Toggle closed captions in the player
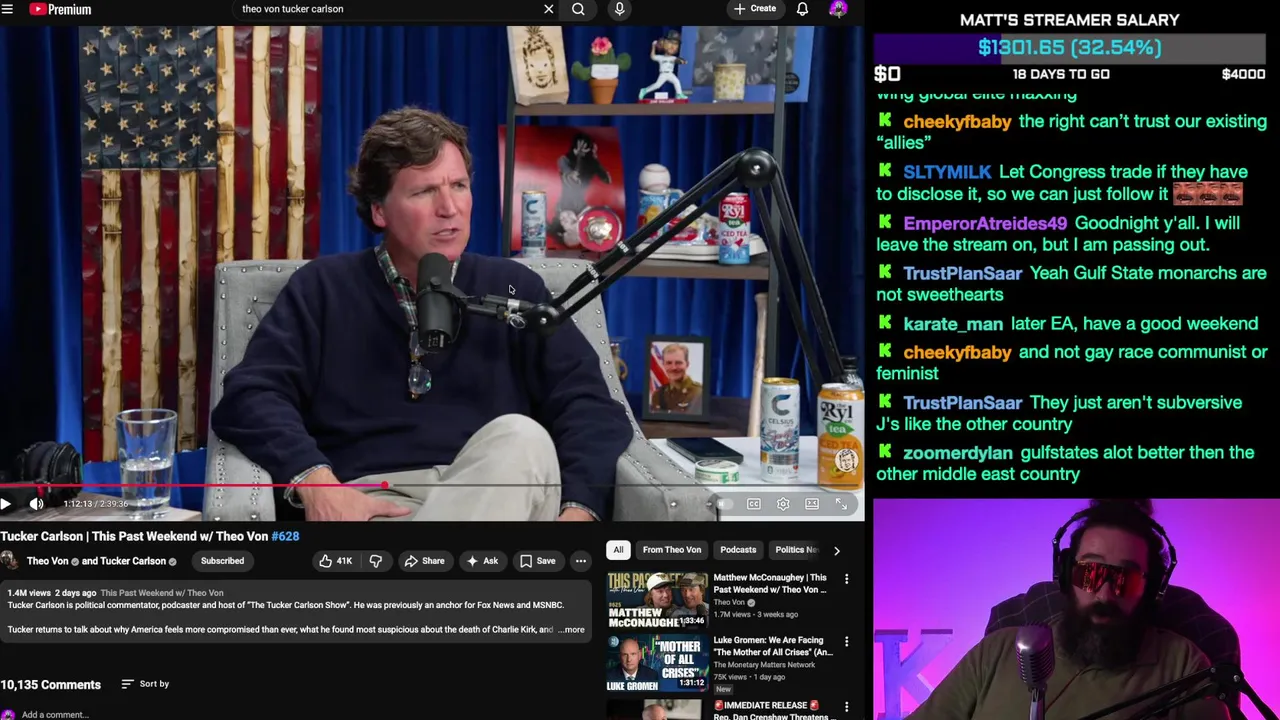This screenshot has width=1280, height=720. pos(754,504)
